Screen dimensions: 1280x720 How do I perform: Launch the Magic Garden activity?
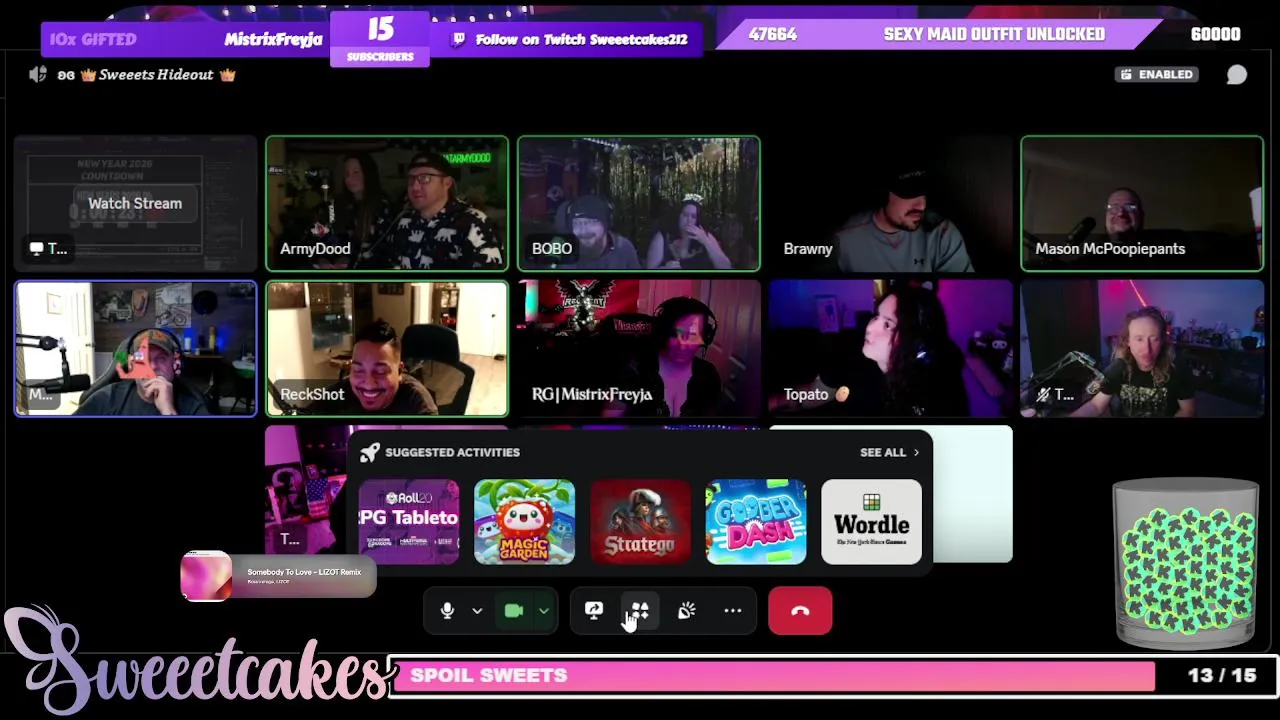pyautogui.click(x=525, y=522)
